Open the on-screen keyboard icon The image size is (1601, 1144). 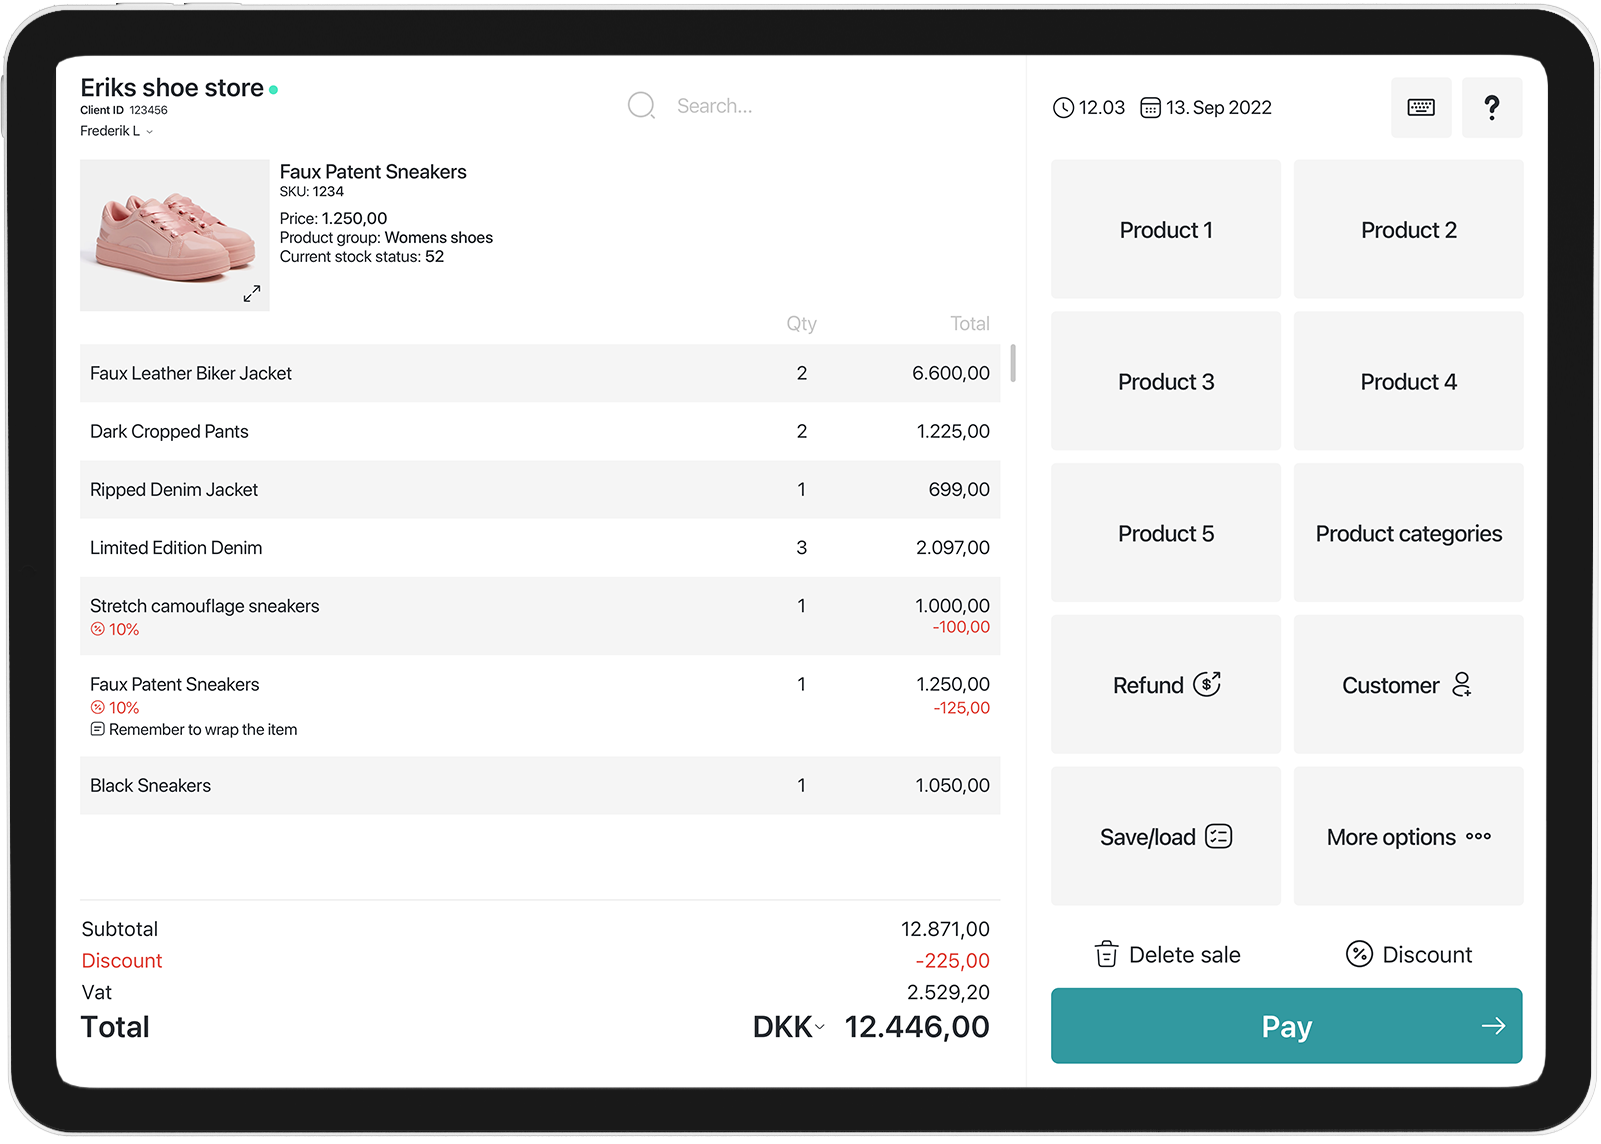[1420, 108]
